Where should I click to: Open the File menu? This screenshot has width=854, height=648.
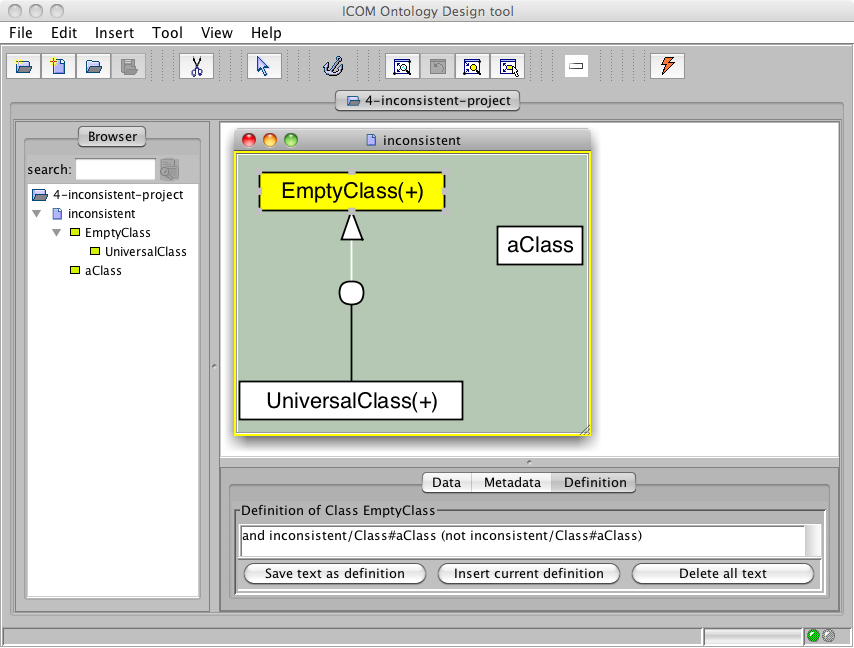[21, 33]
